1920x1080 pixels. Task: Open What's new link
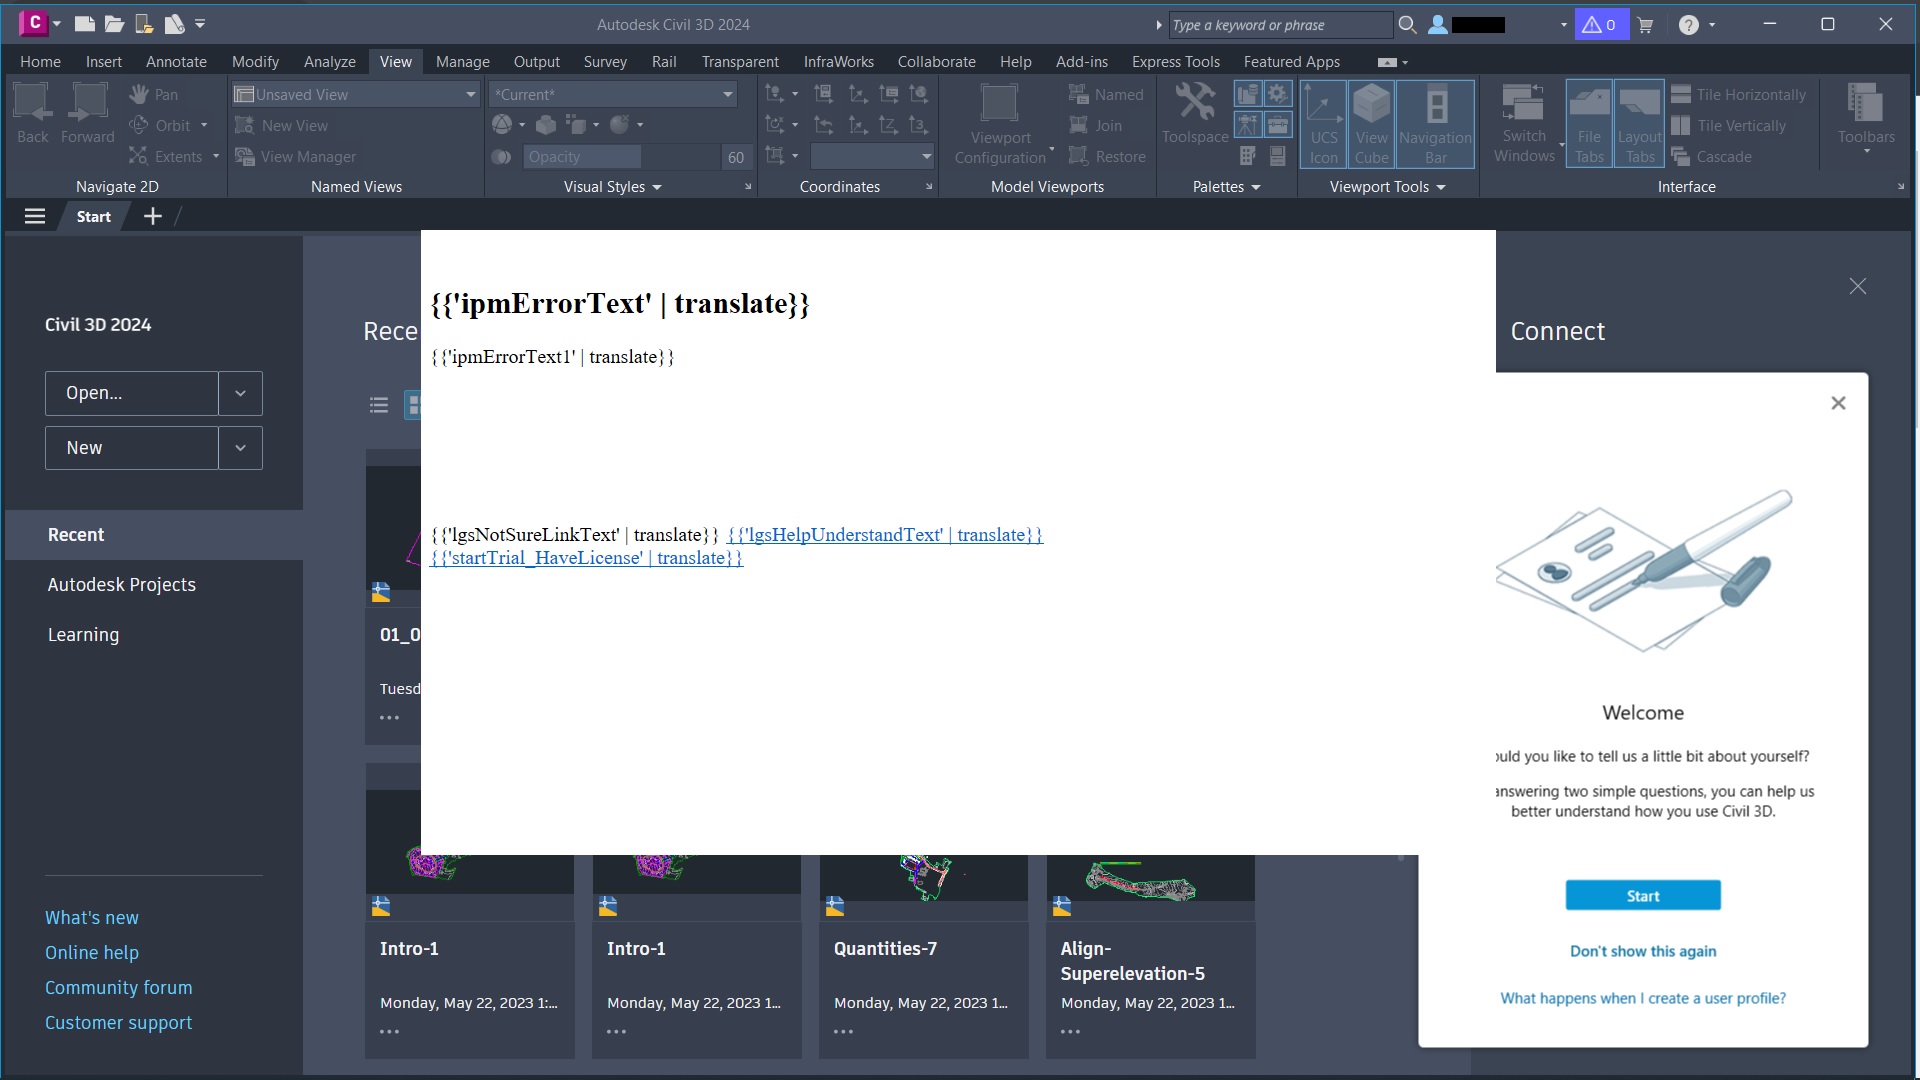tap(92, 917)
